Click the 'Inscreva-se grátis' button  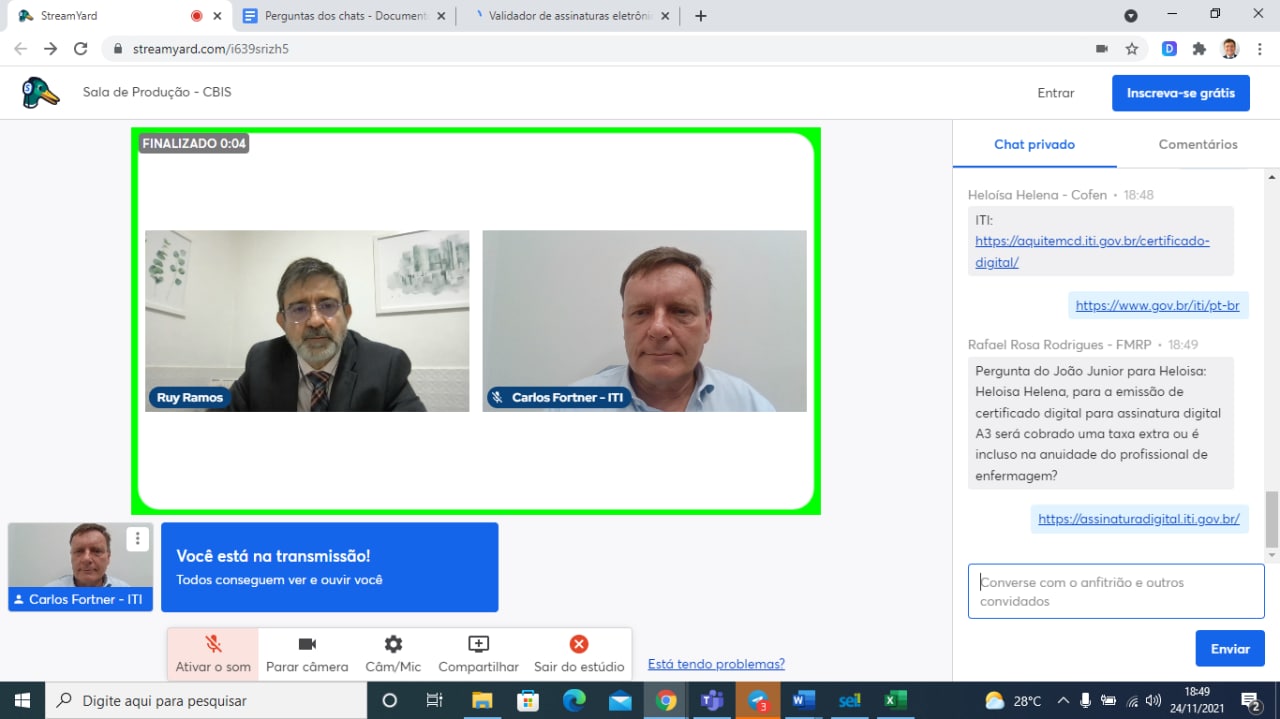click(x=1181, y=92)
